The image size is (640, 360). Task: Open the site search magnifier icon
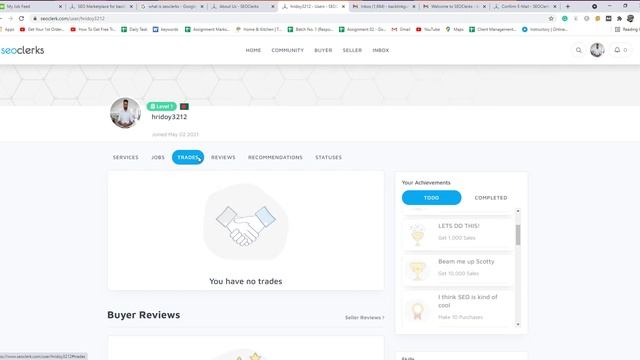coord(578,50)
